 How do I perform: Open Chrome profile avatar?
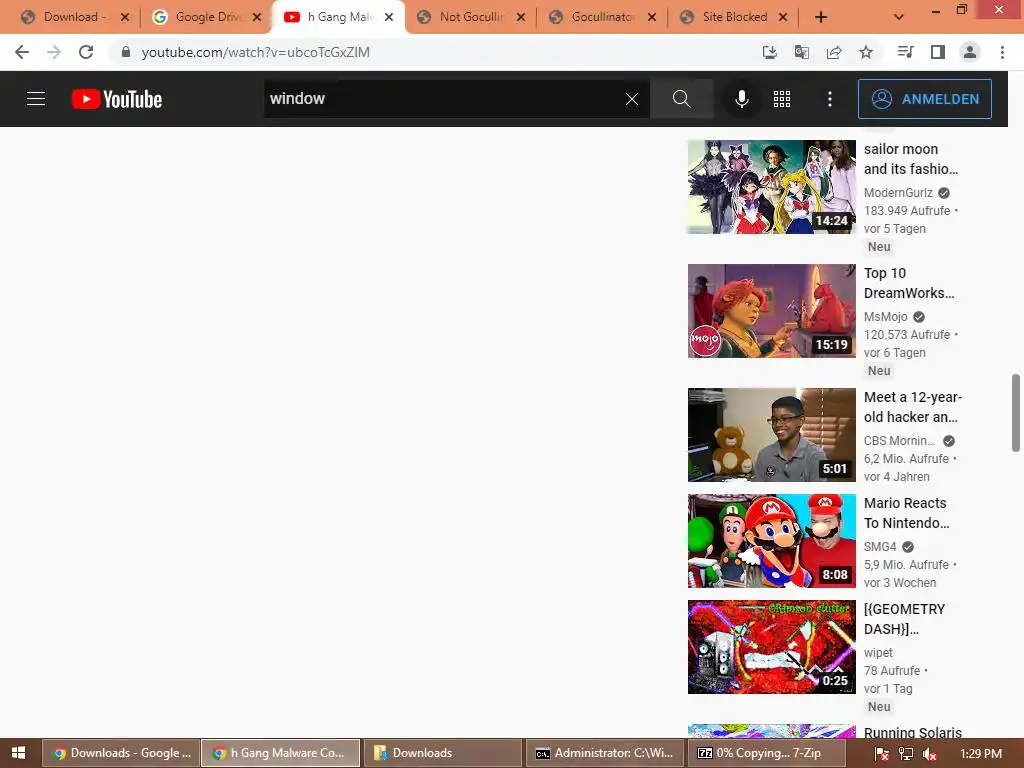click(970, 52)
